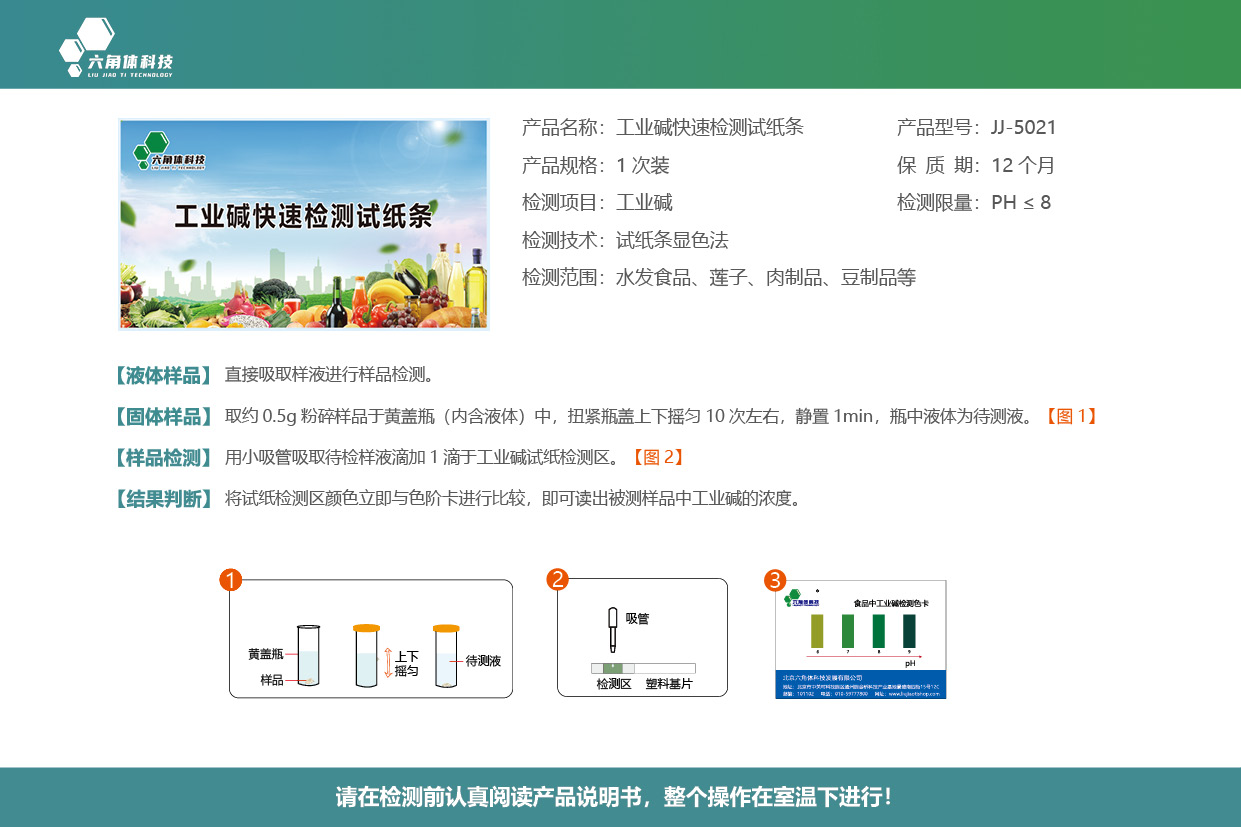This screenshot has width=1241, height=827.
Task: Click the 样品 label in diagram 1
Action: coord(272,680)
